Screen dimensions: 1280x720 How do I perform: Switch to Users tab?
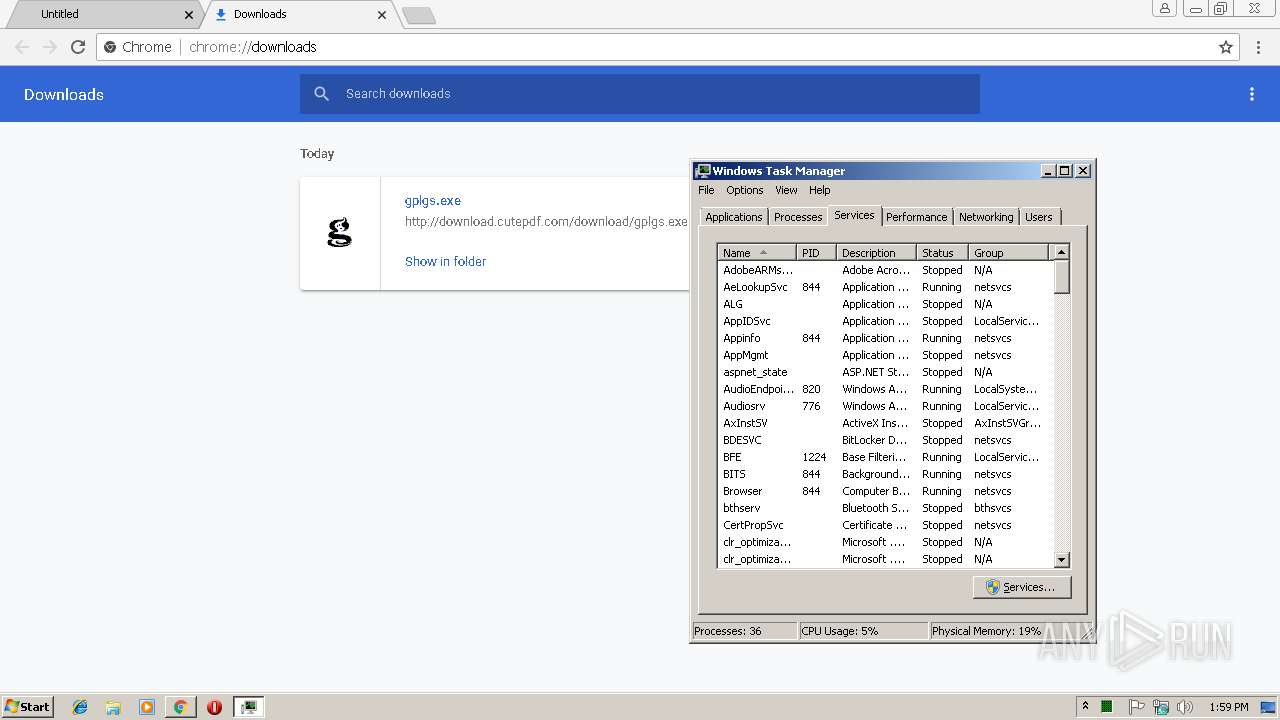pos(1038,217)
